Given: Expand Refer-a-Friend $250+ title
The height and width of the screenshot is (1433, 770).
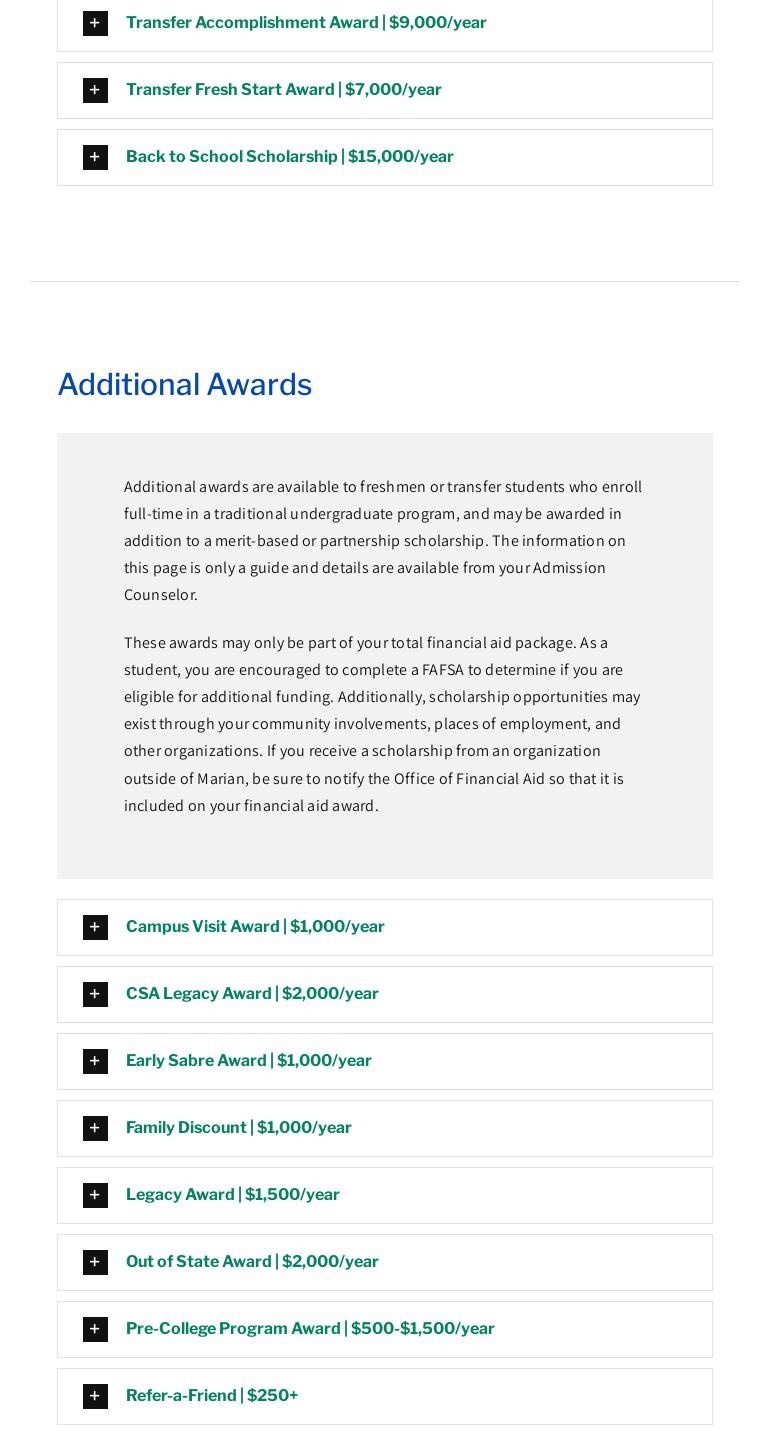Looking at the screenshot, I should coord(212,1396).
